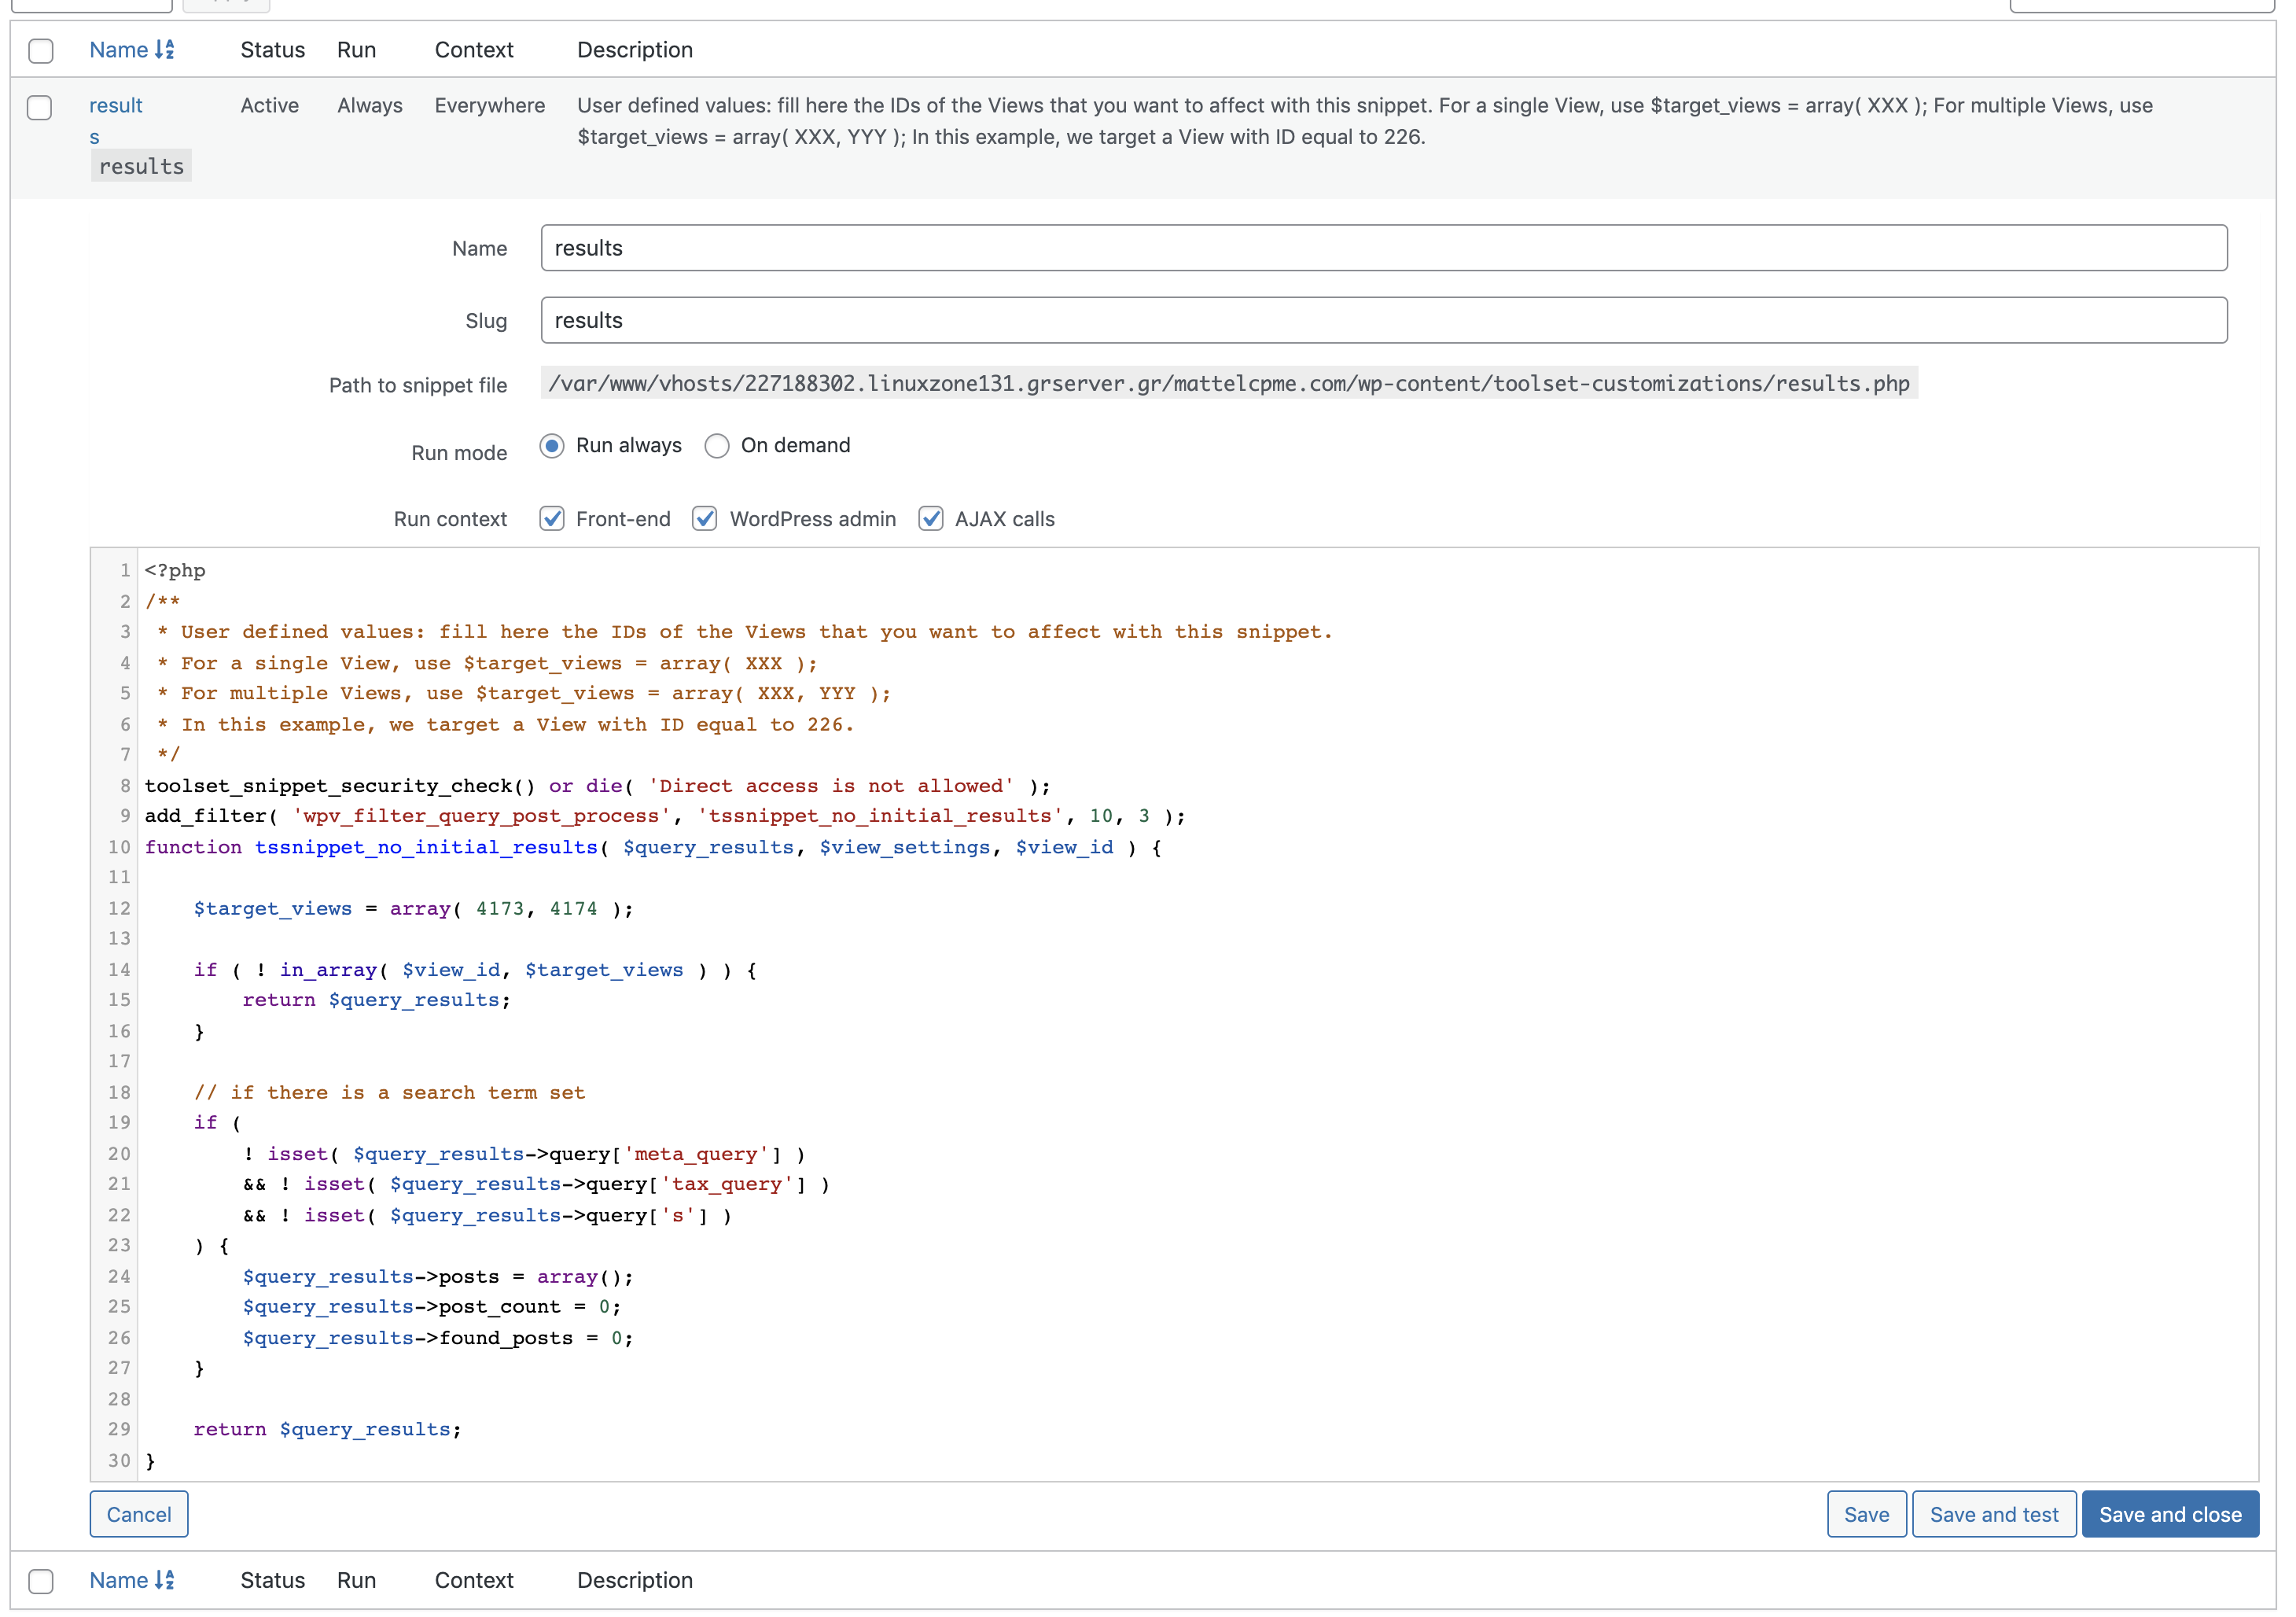Click the add_filter line in the code editor
Screen dimensions: 2296x1617
coord(665,816)
